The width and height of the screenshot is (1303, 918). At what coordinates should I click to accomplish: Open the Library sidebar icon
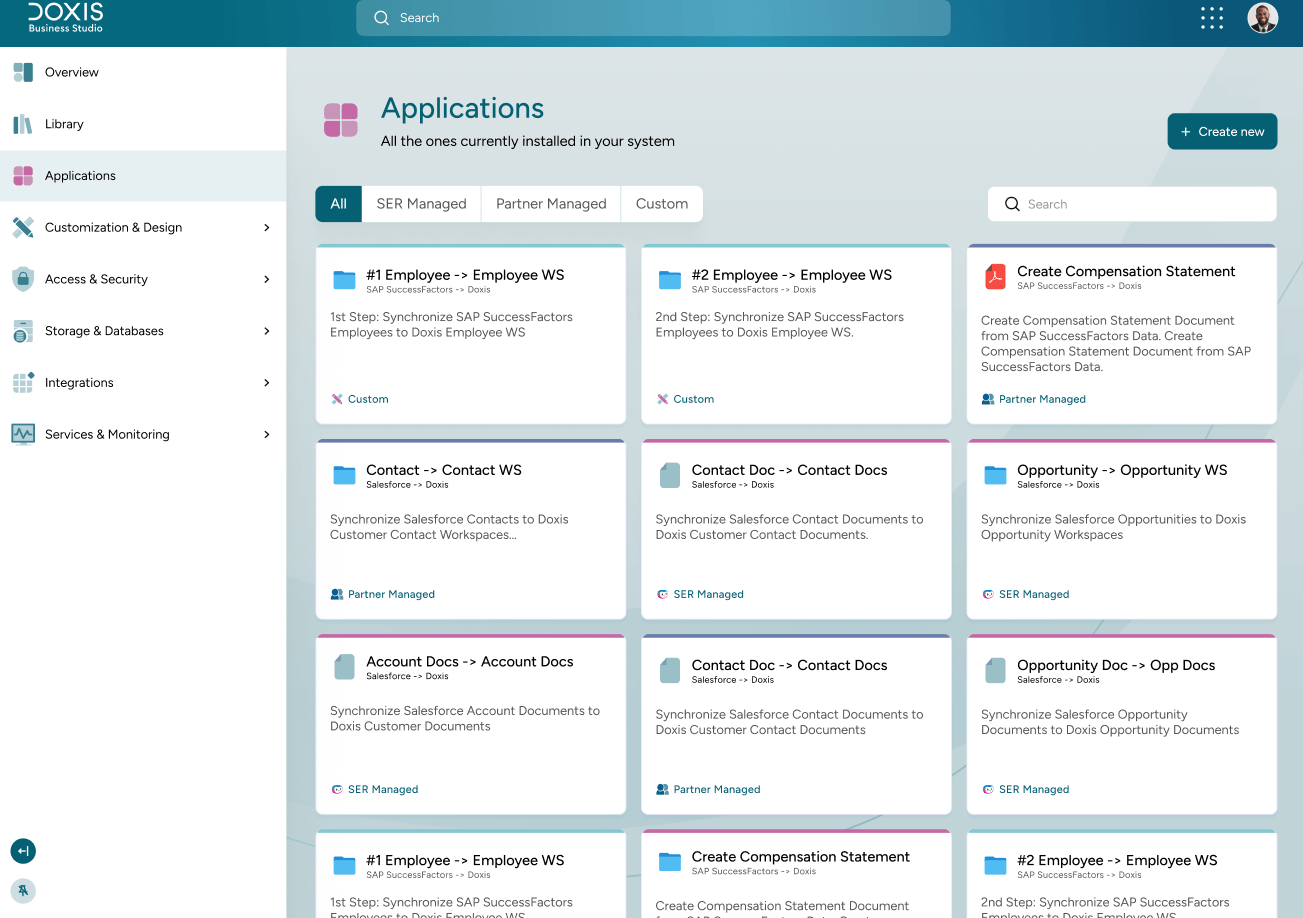pyautogui.click(x=23, y=124)
